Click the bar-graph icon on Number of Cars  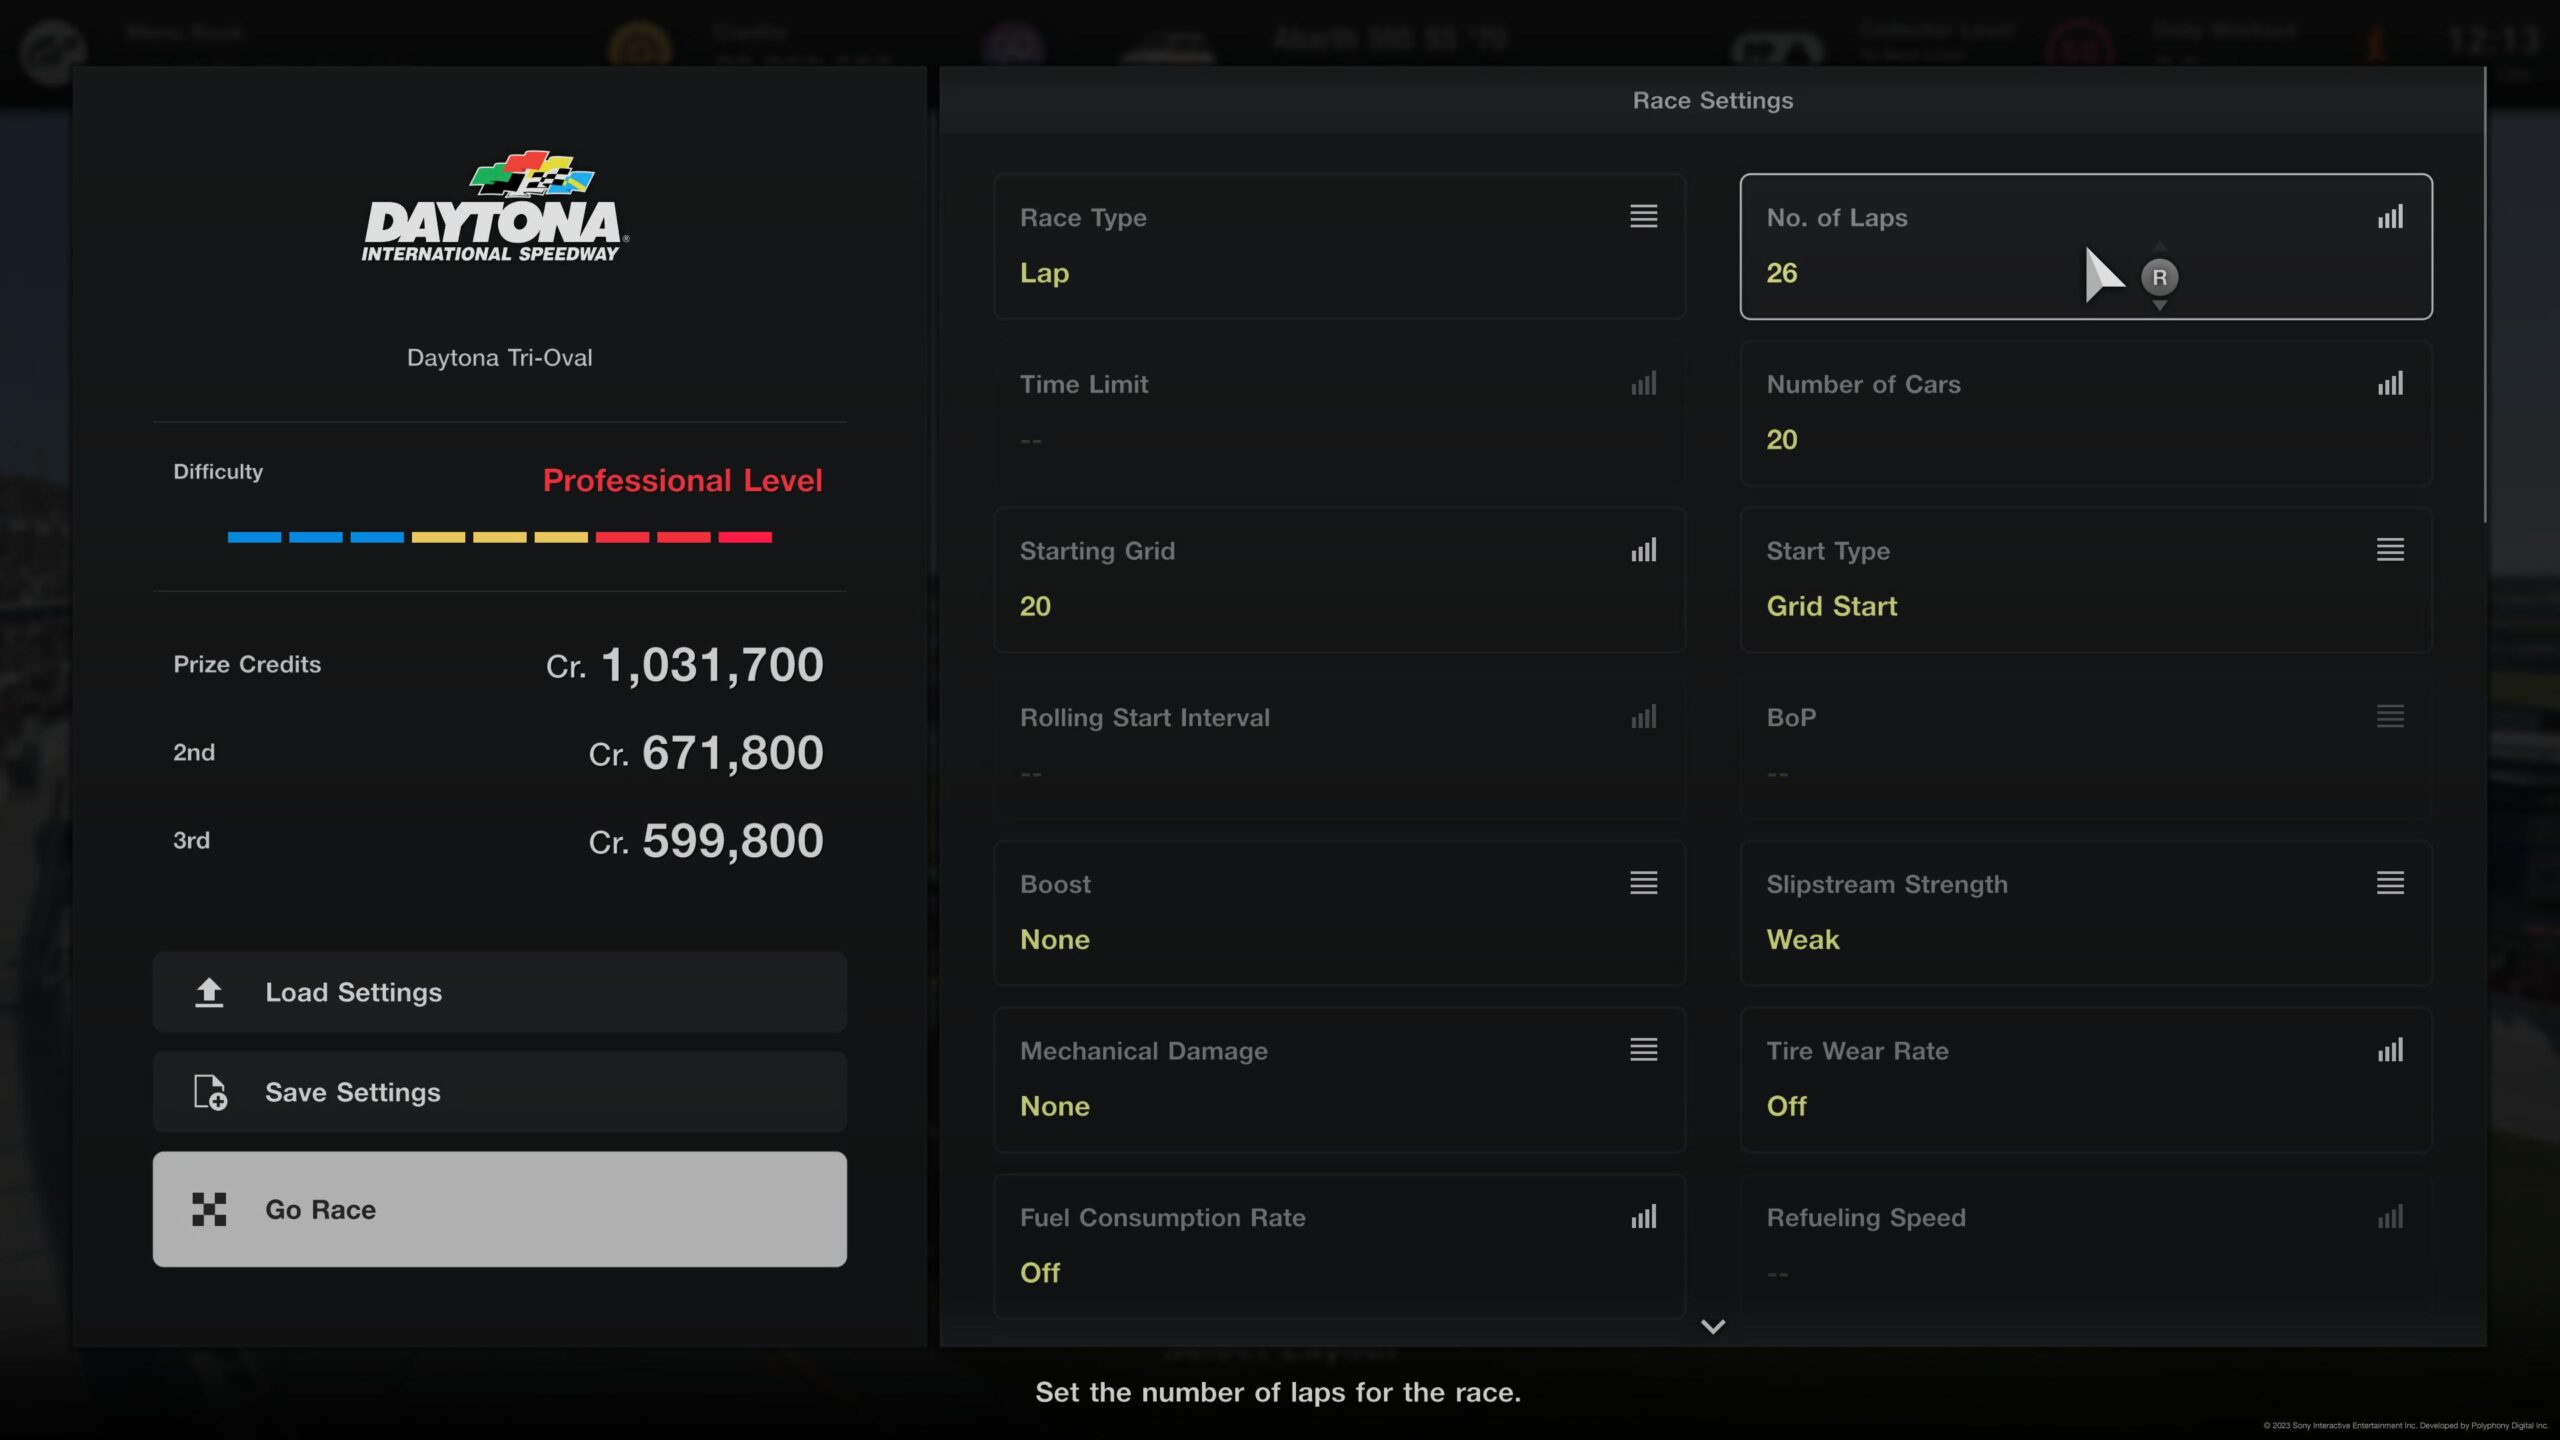pyautogui.click(x=2390, y=383)
